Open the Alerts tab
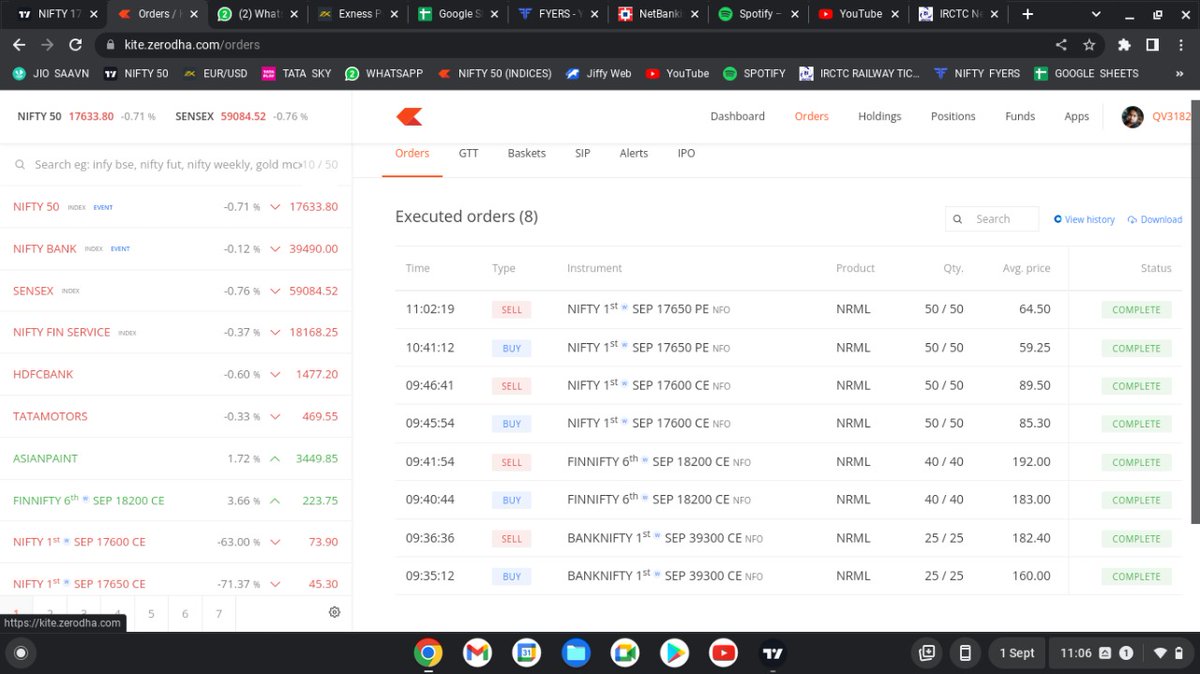Screen dimensions: 1200x674 tap(634, 153)
